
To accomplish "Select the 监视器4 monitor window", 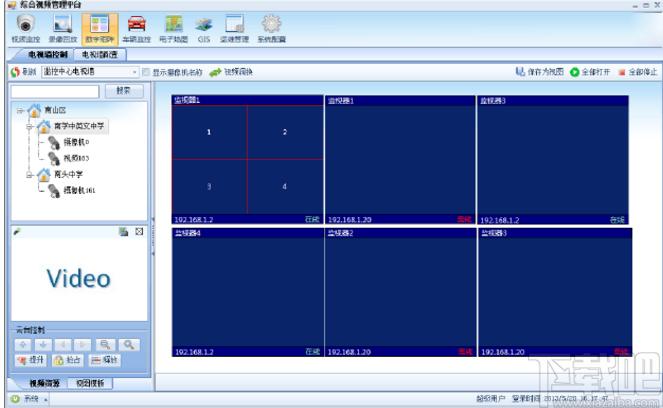I will point(248,292).
